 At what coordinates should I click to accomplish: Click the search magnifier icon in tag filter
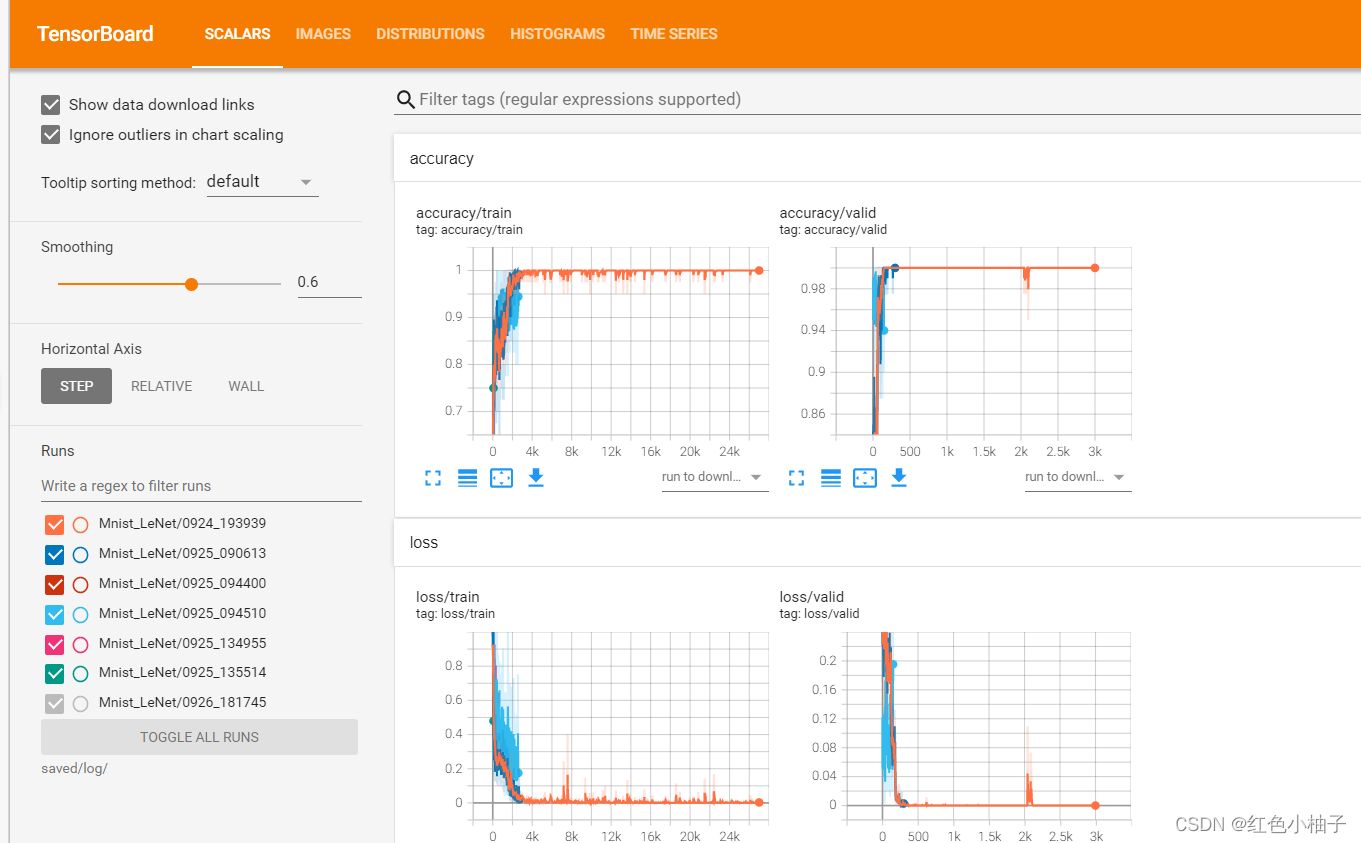pos(406,99)
